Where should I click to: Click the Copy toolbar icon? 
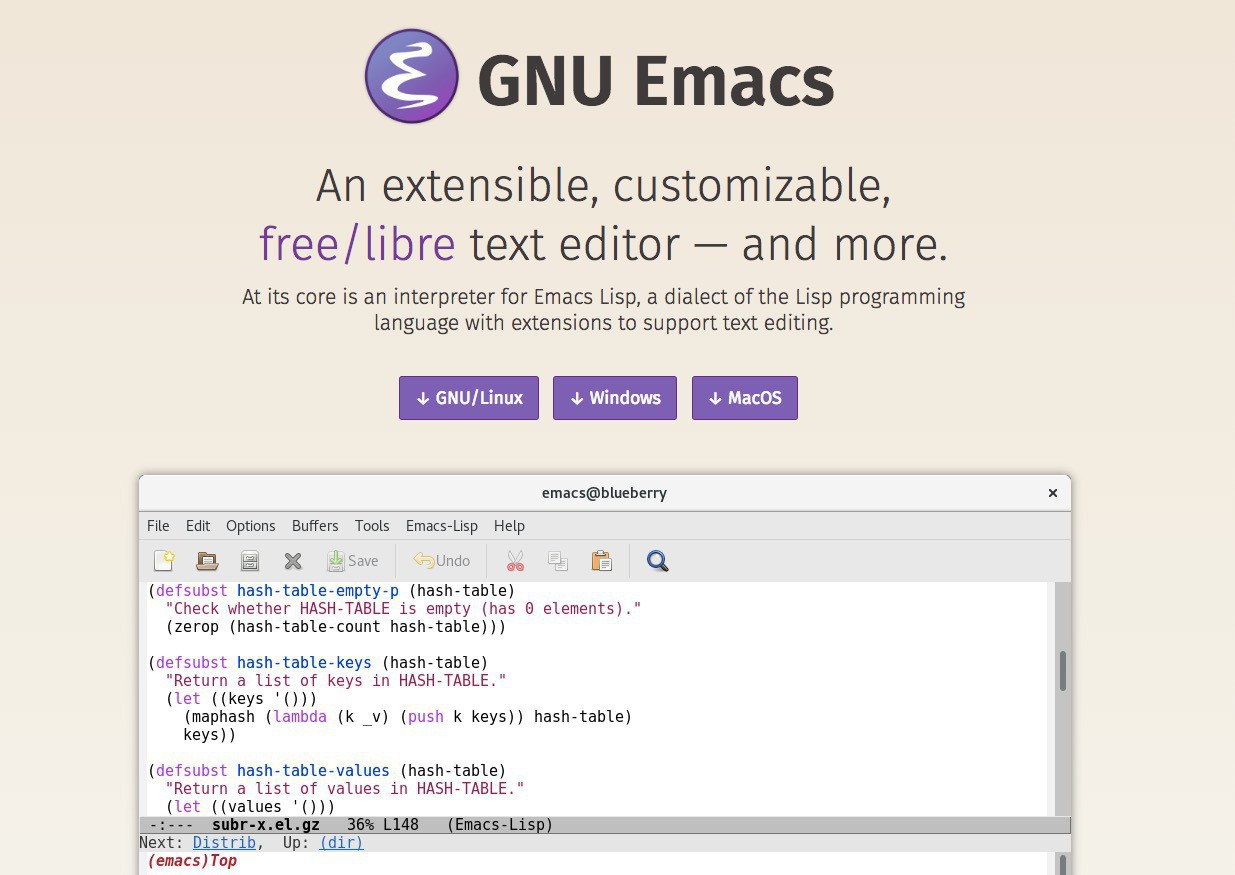(558, 561)
